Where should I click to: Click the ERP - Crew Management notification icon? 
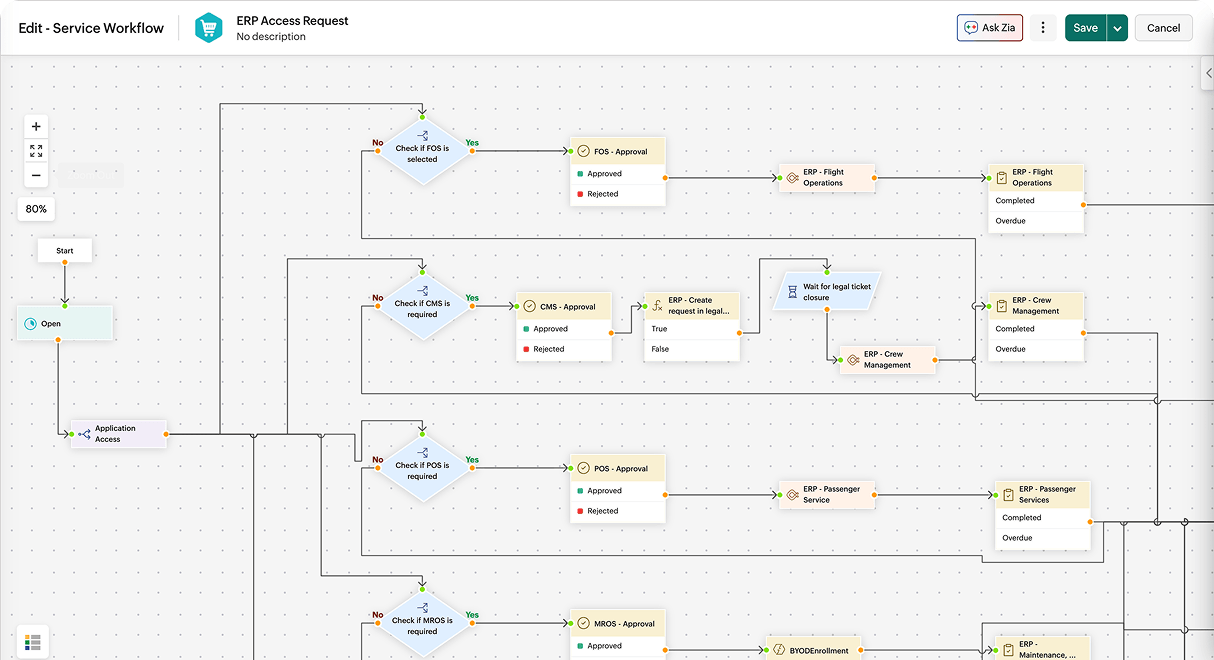coord(853,360)
